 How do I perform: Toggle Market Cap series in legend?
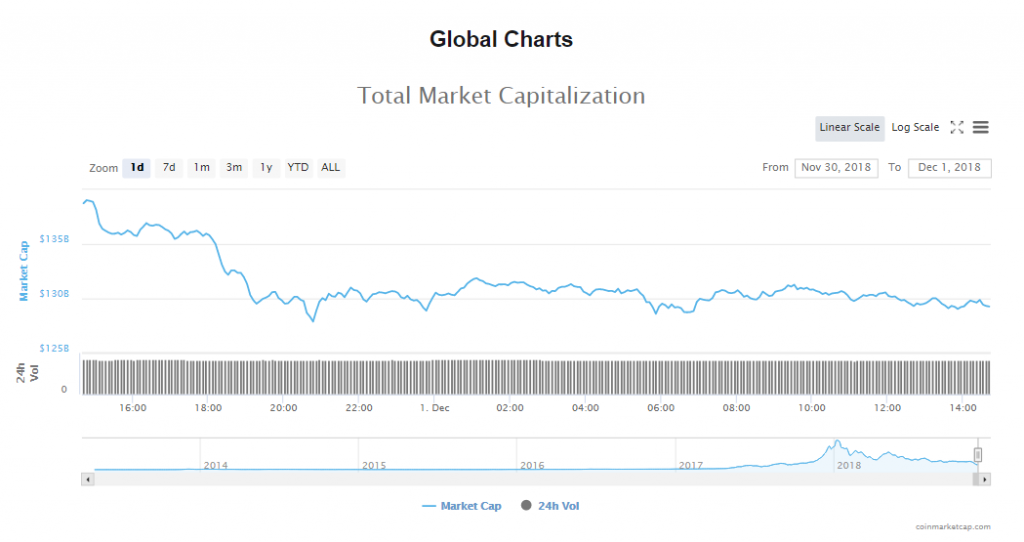[462, 506]
